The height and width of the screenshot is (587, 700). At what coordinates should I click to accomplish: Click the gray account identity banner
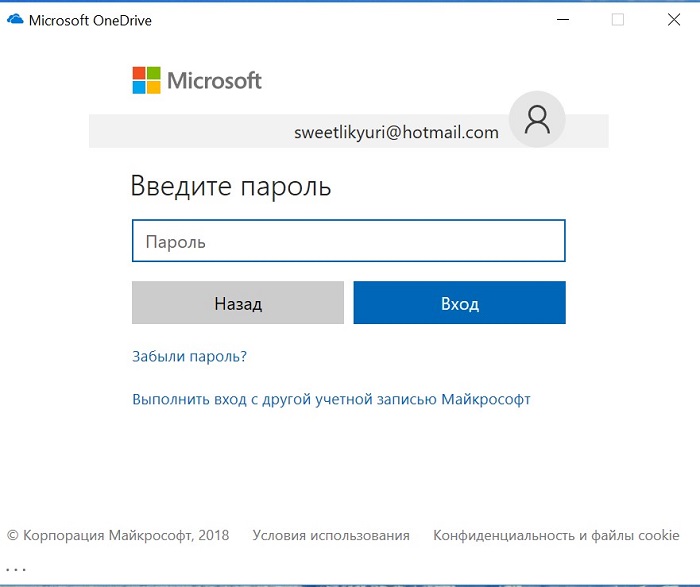click(349, 131)
